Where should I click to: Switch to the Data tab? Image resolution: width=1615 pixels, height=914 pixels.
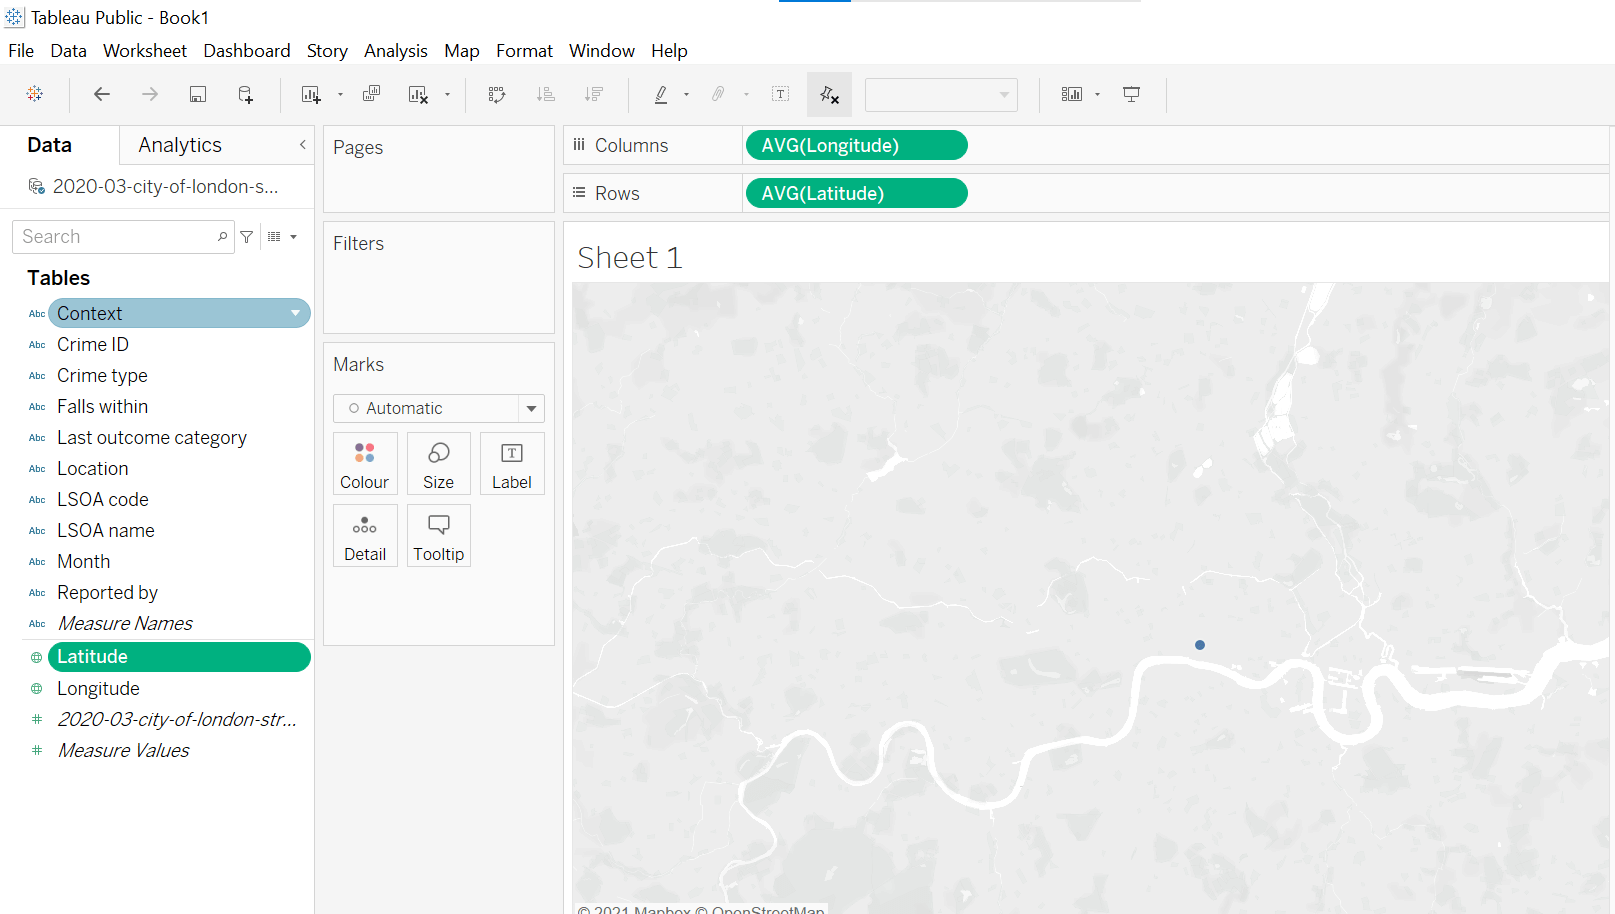click(x=50, y=145)
